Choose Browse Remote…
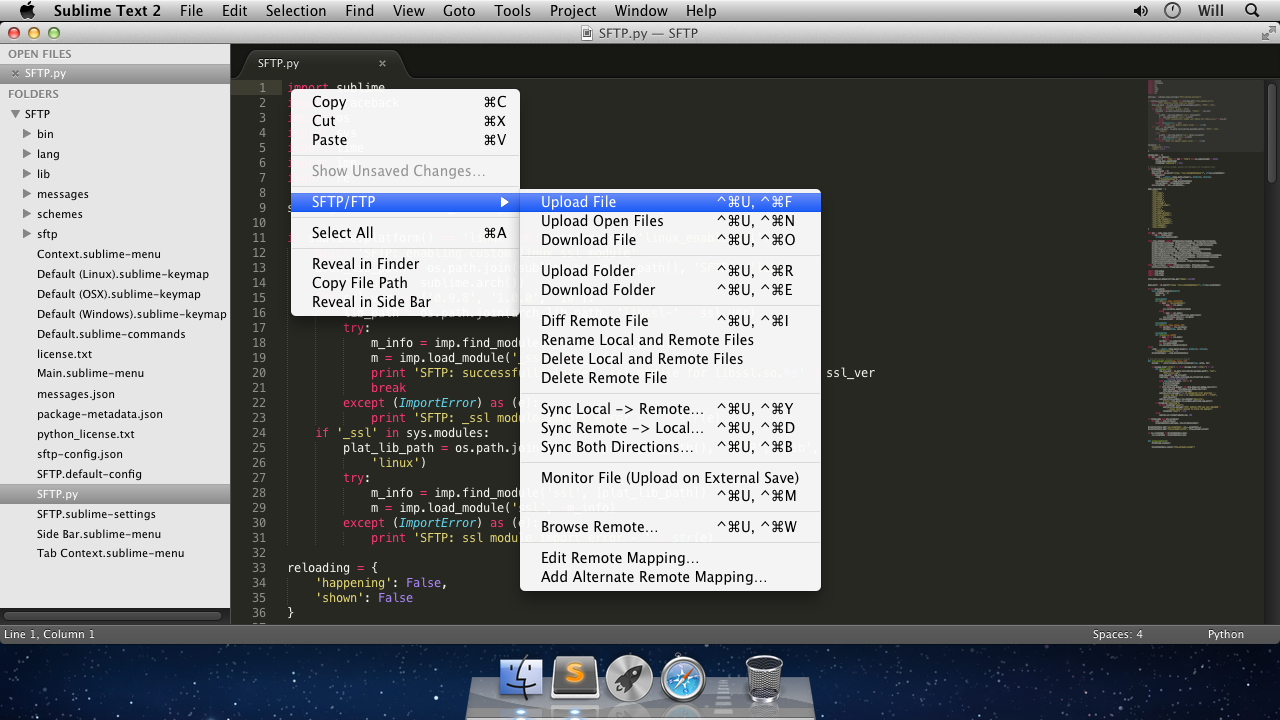 (670, 527)
